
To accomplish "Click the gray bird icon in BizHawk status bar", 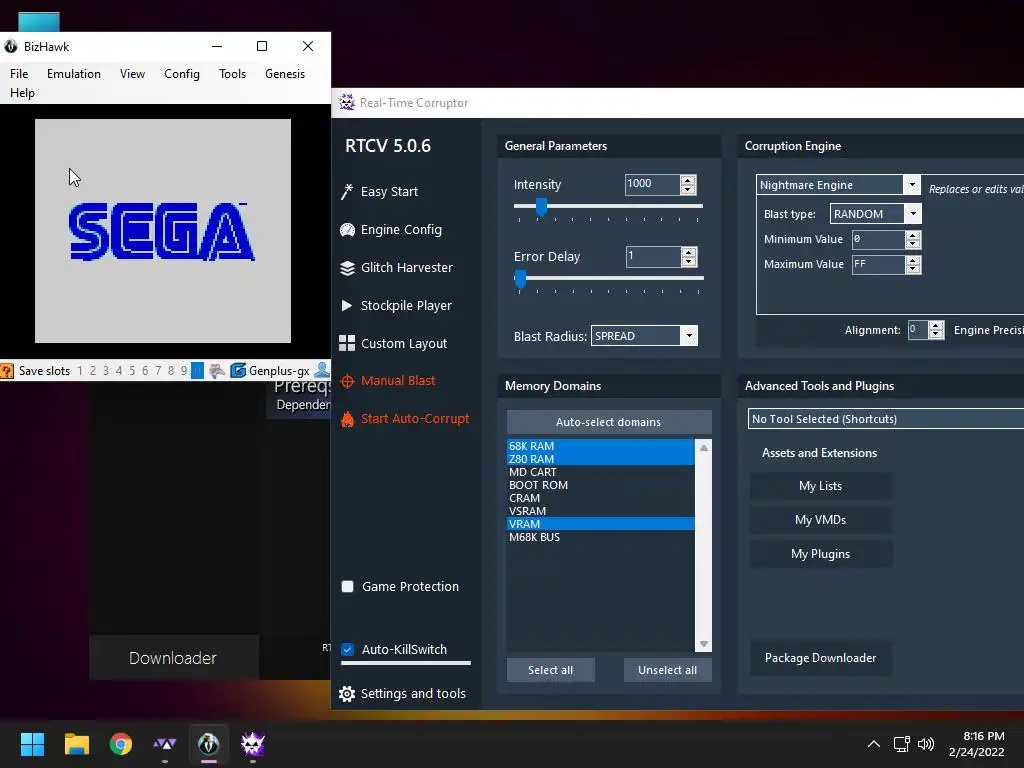I will pyautogui.click(x=217, y=371).
